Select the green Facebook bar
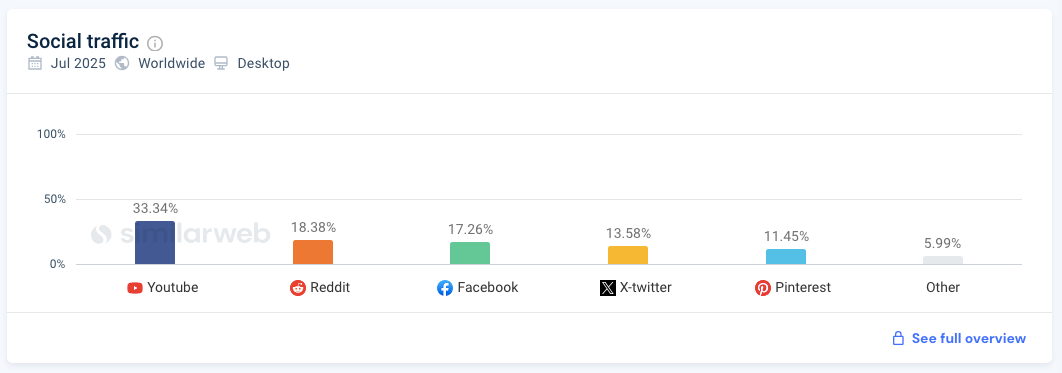This screenshot has height=373, width=1062. [x=470, y=253]
